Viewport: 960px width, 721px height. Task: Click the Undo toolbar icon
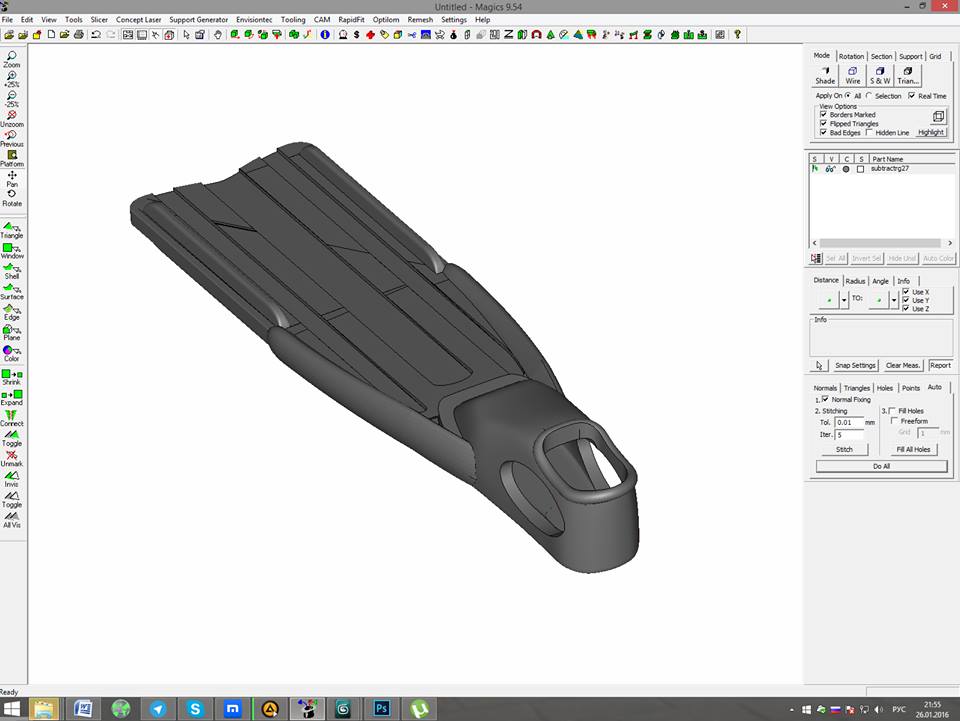(96, 35)
